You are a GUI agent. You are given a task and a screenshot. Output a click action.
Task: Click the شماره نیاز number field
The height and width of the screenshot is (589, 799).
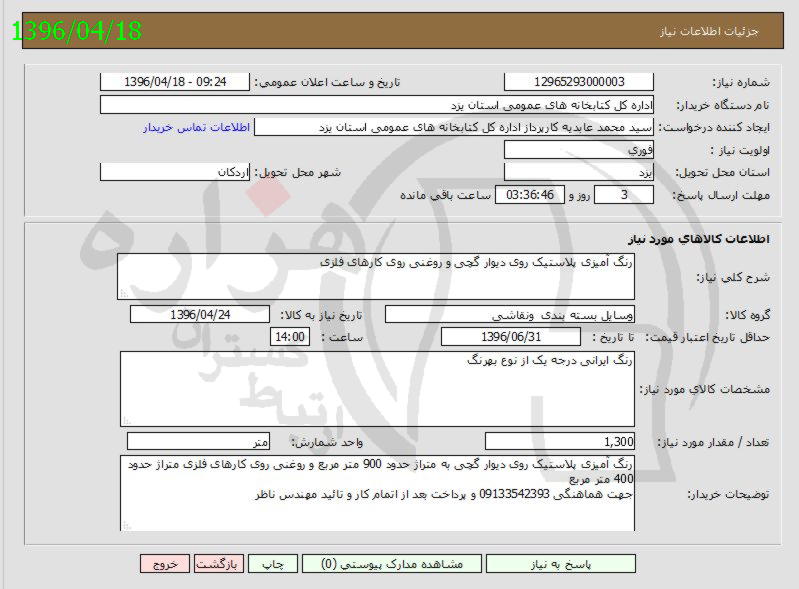[579, 82]
